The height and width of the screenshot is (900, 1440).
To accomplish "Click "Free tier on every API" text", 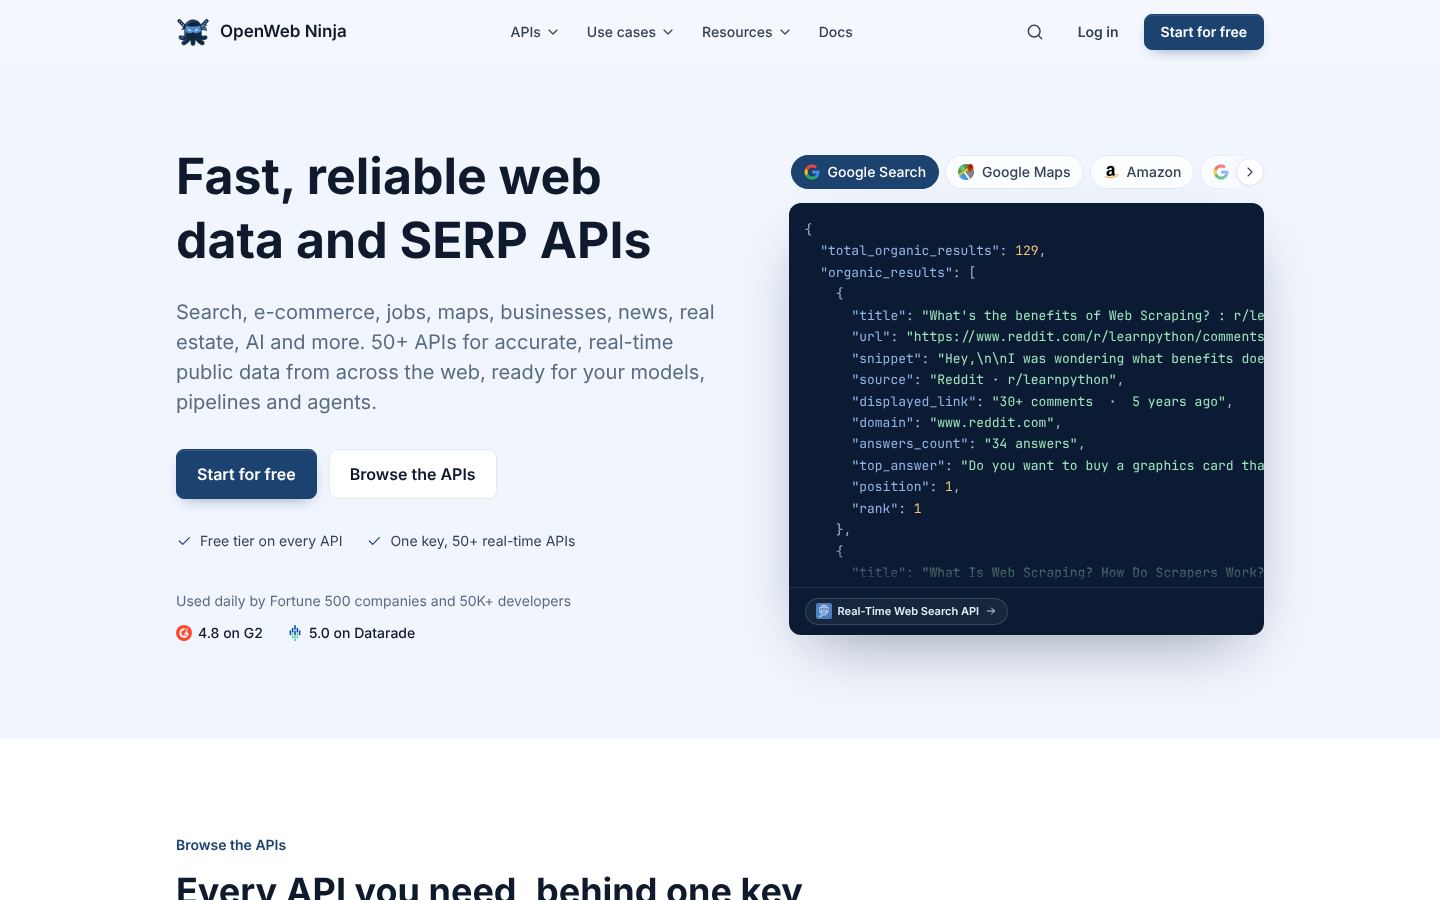I will coord(271,541).
